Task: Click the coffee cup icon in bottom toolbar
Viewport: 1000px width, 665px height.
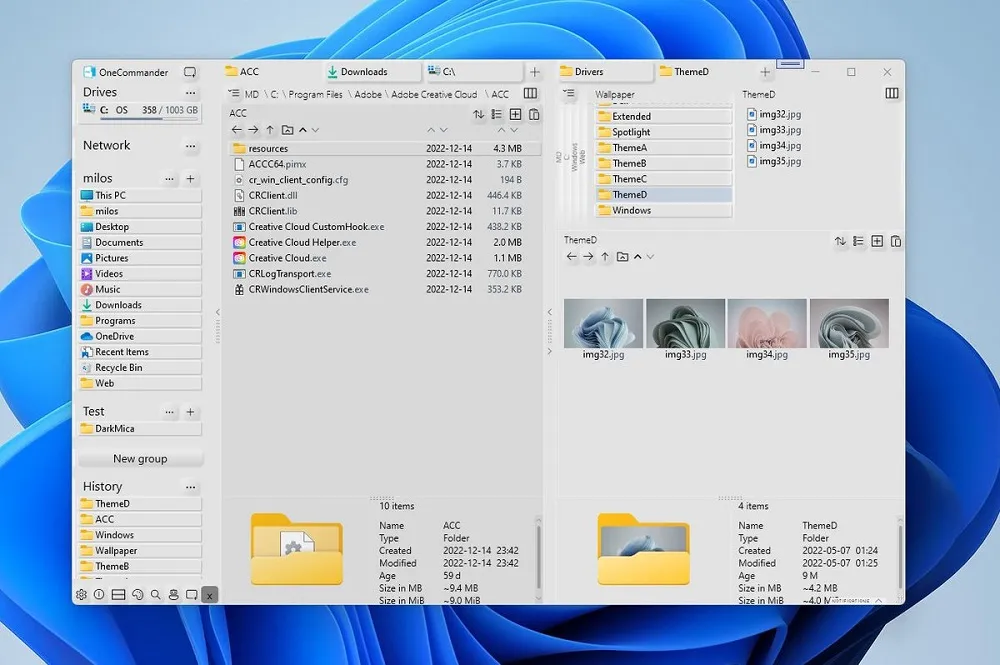Action: pyautogui.click(x=173, y=594)
